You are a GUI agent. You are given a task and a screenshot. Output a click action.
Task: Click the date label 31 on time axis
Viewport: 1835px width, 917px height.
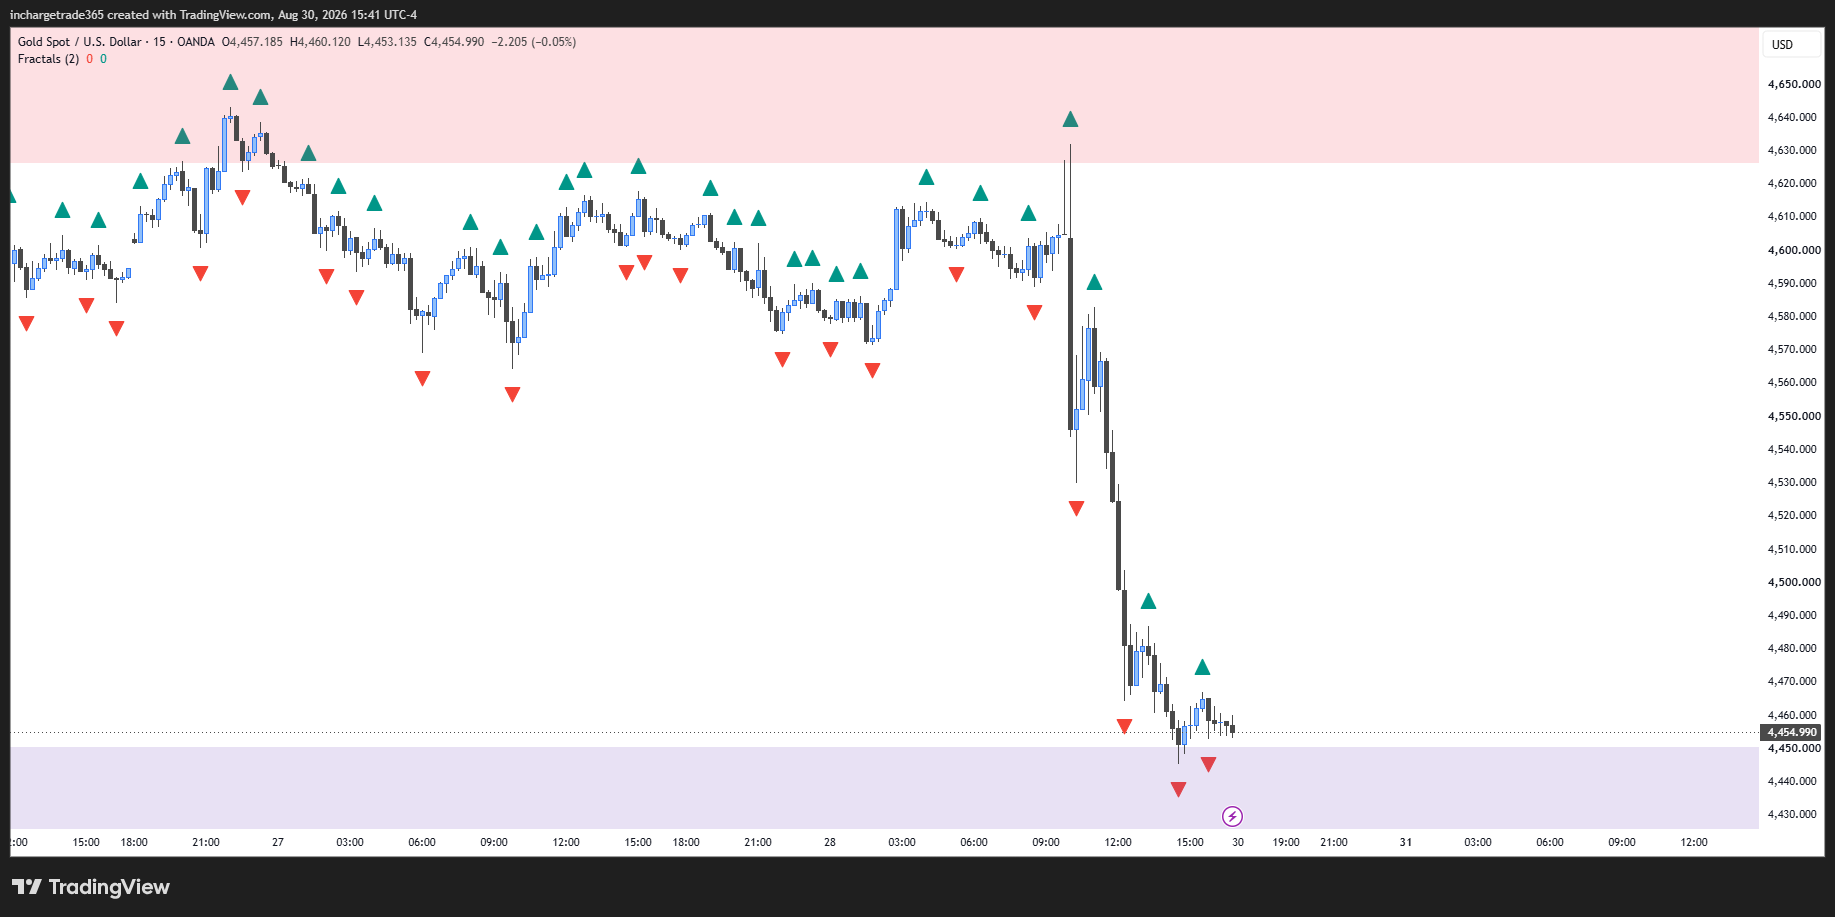1406,842
